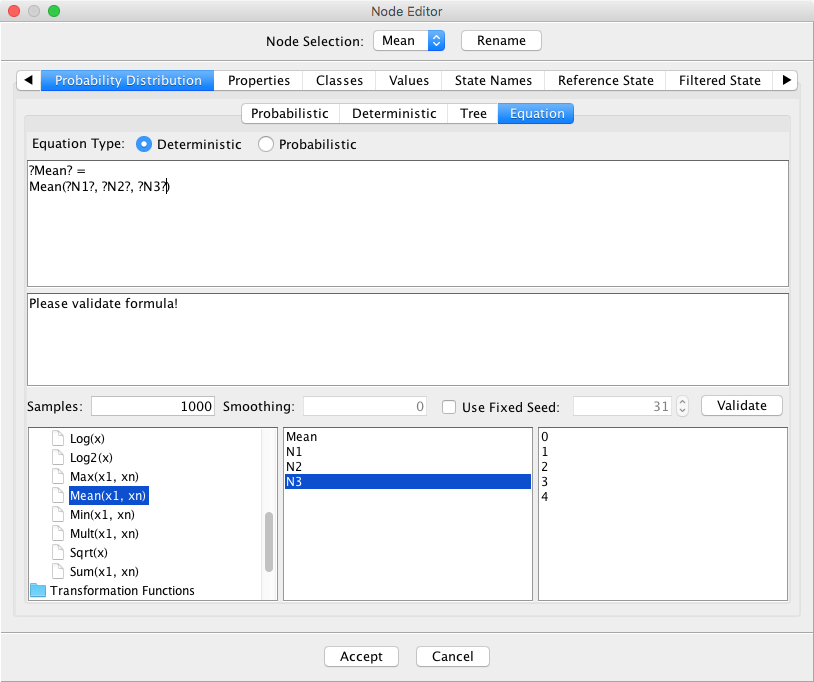Select N1 in the node list
The width and height of the screenshot is (814, 682).
click(x=408, y=452)
